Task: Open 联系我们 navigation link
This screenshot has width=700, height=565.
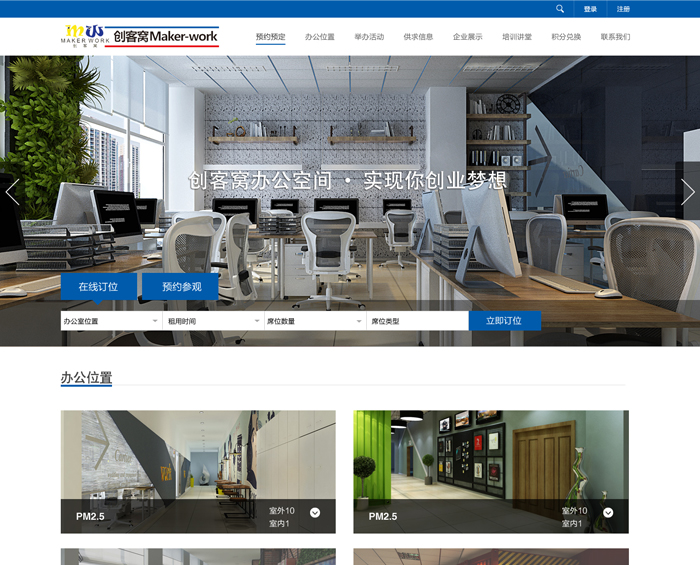Action: click(615, 37)
